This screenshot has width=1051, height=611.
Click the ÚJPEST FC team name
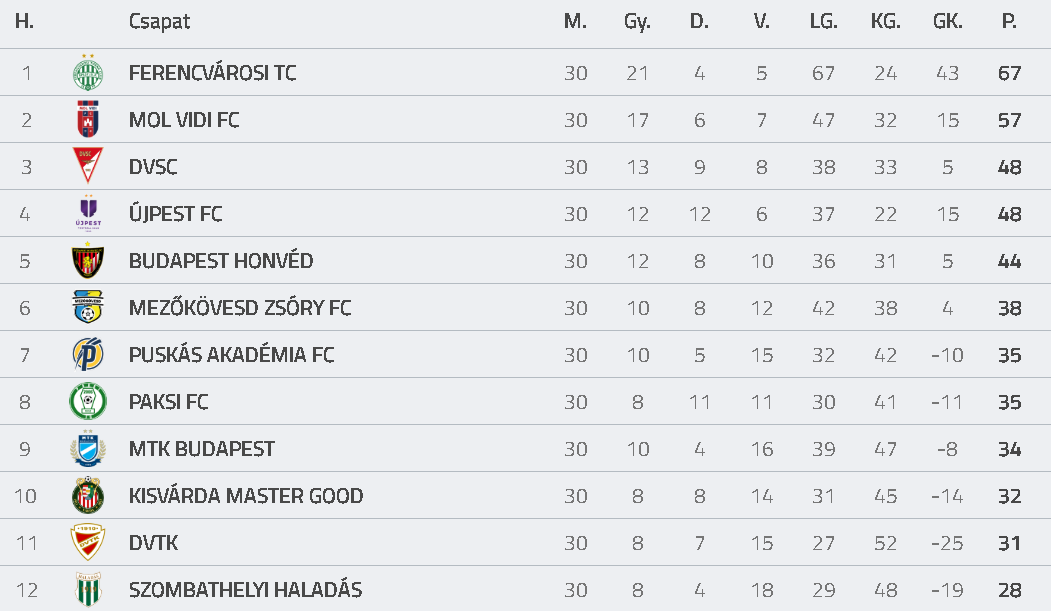pyautogui.click(x=175, y=214)
